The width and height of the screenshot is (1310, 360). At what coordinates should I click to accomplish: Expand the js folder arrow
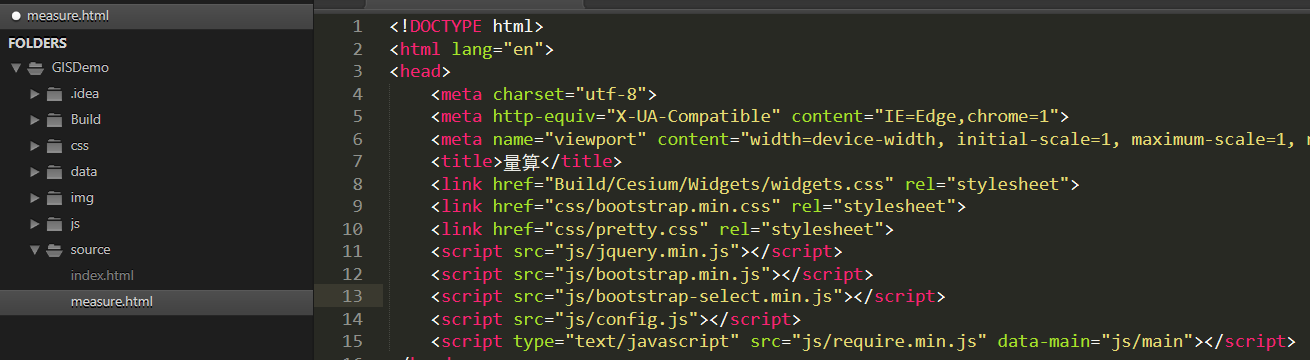(34, 224)
